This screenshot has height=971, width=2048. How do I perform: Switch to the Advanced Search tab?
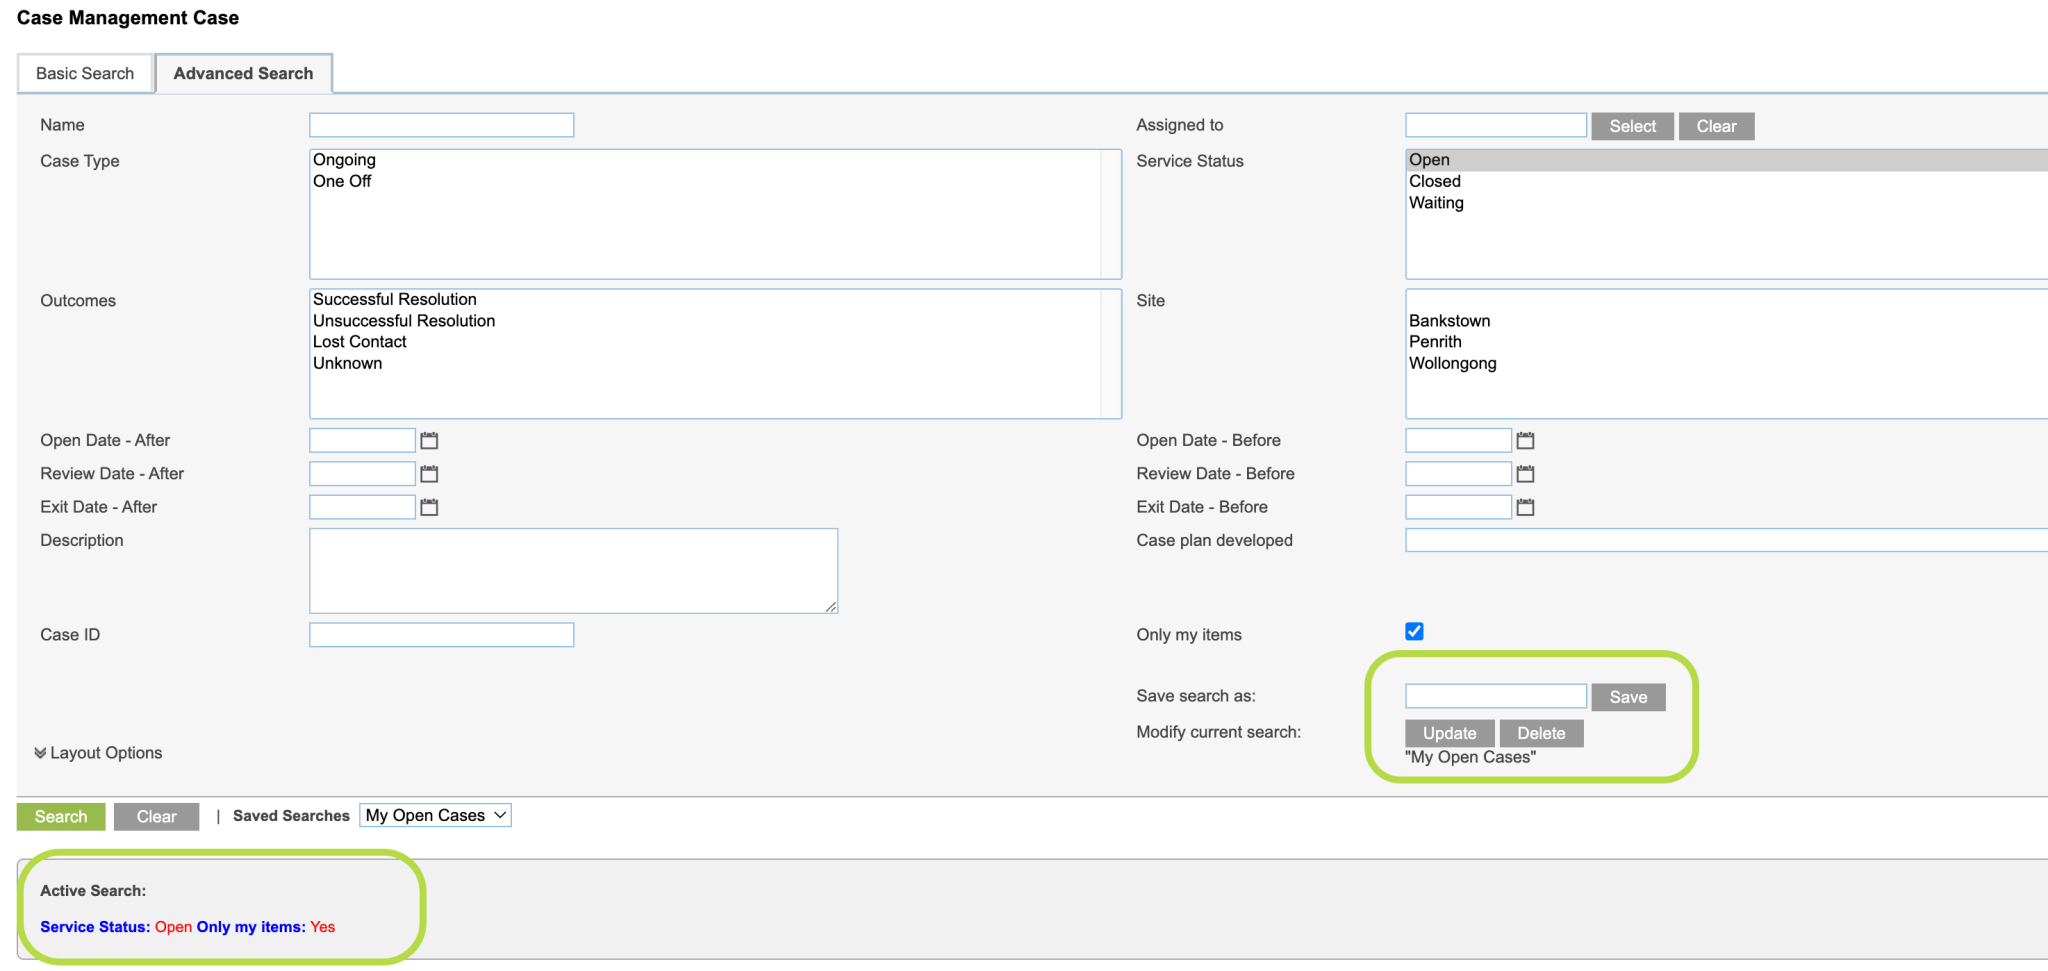click(243, 73)
